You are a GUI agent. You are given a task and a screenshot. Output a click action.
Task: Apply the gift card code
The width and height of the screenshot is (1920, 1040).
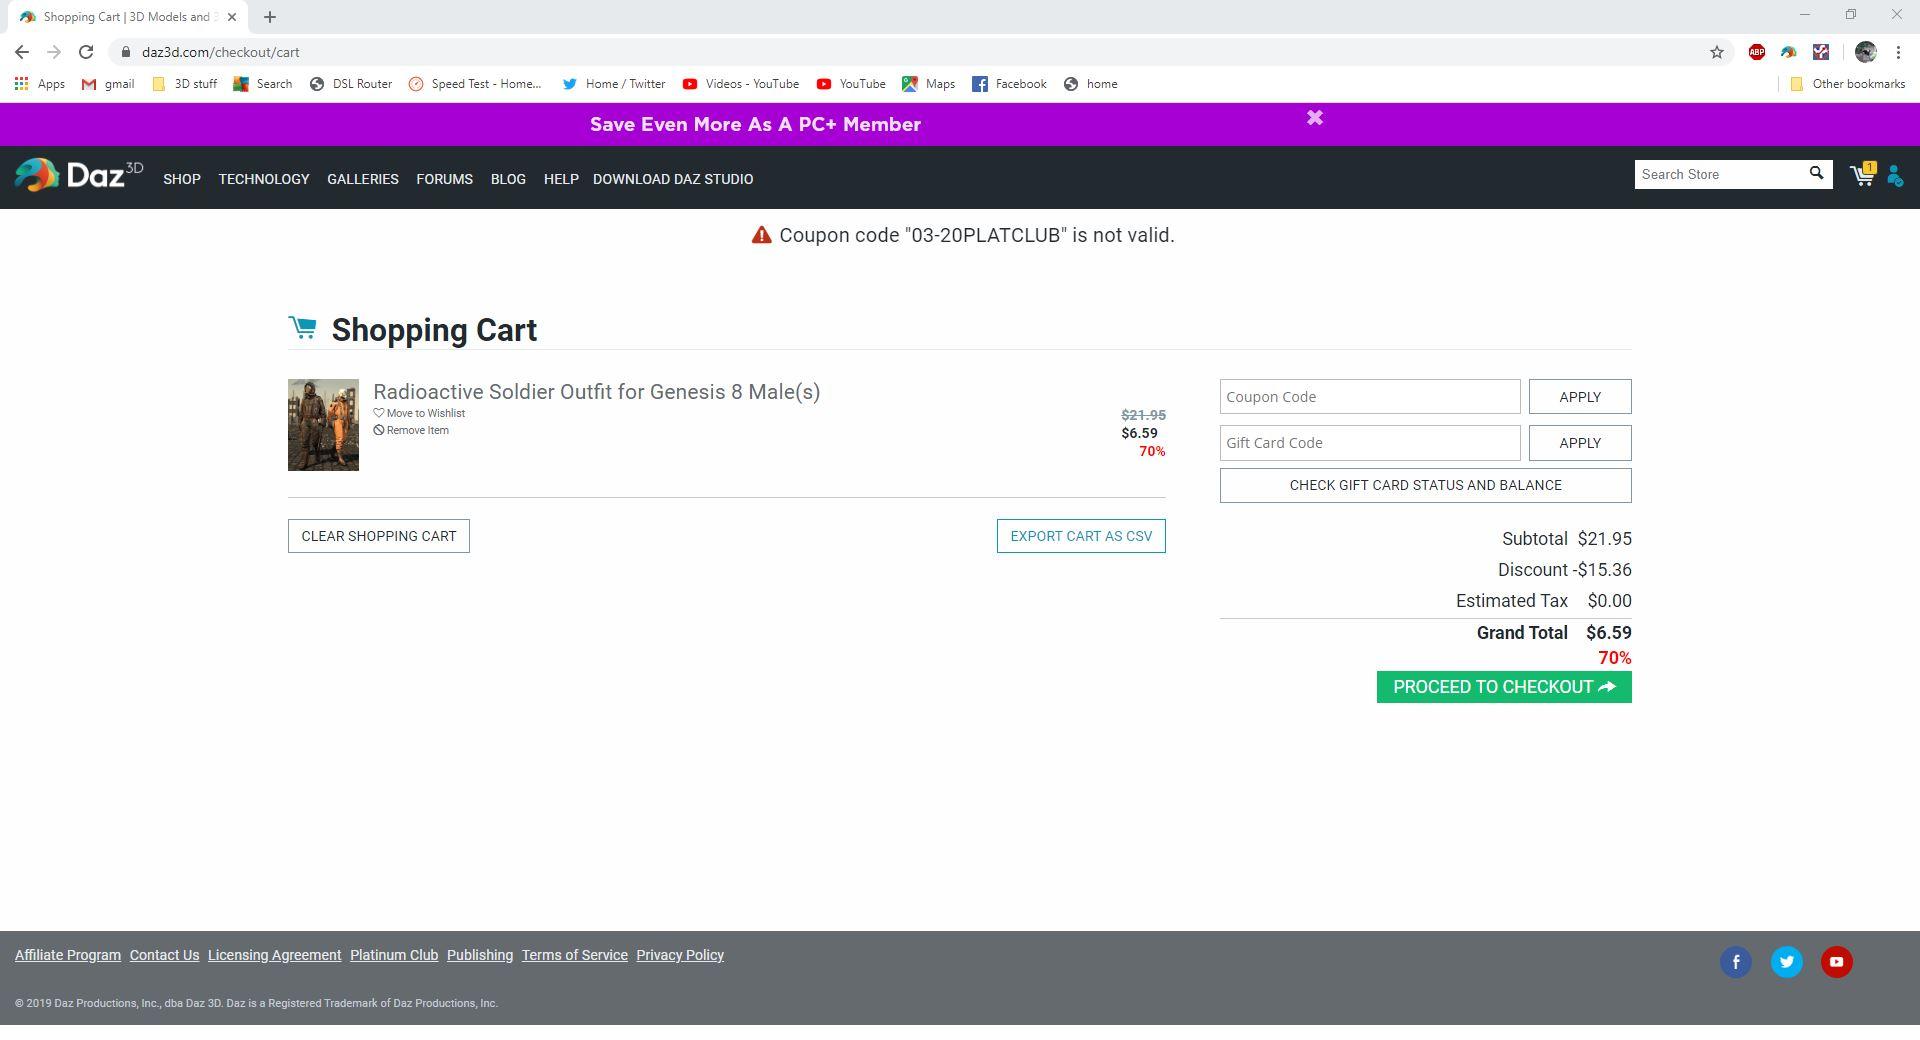pyautogui.click(x=1580, y=443)
